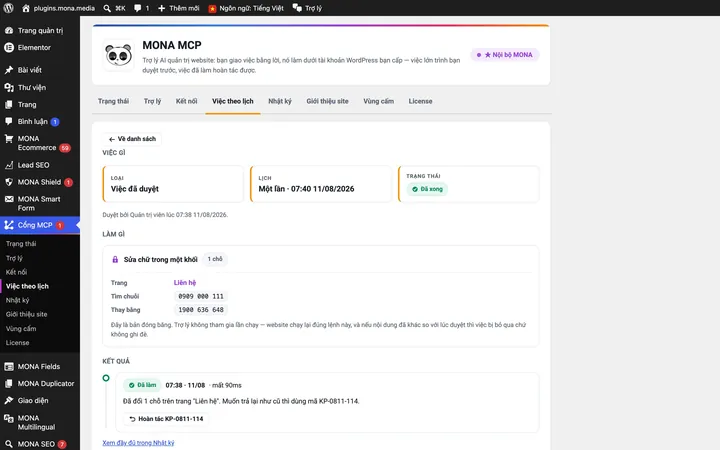Click the Trang pages icon
Image resolution: width=720 pixels, height=450 pixels.
coord(9,104)
